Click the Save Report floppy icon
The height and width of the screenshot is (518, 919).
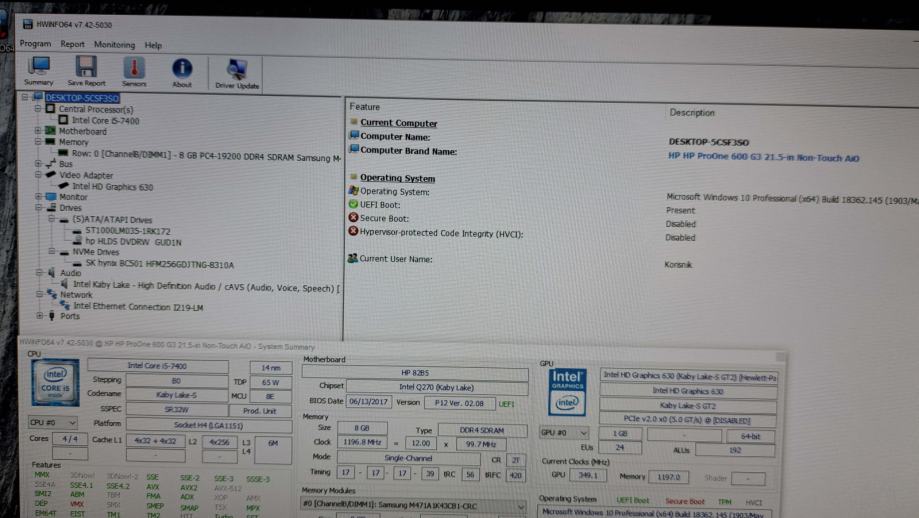86,72
